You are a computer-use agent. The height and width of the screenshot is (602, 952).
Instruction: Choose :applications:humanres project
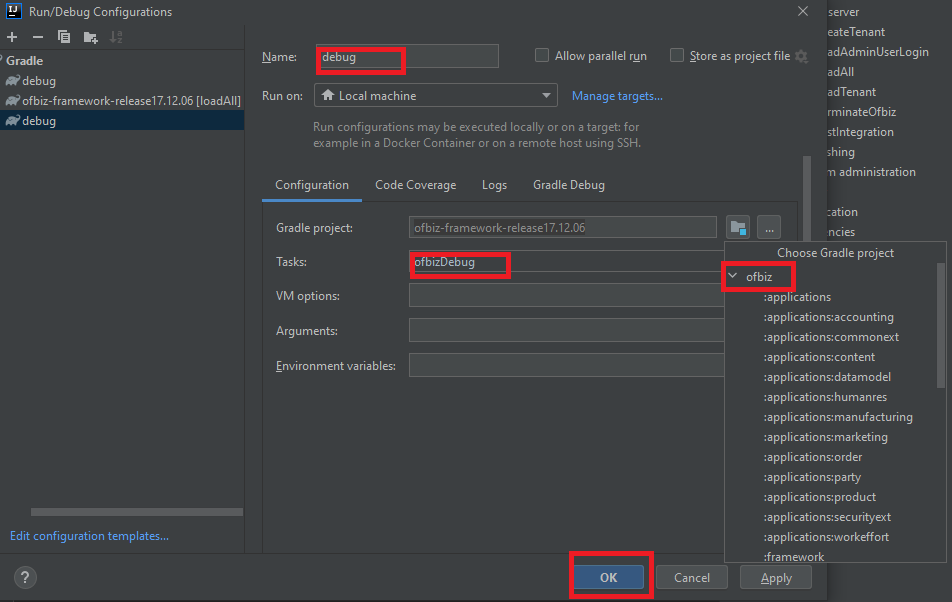[x=824, y=397]
